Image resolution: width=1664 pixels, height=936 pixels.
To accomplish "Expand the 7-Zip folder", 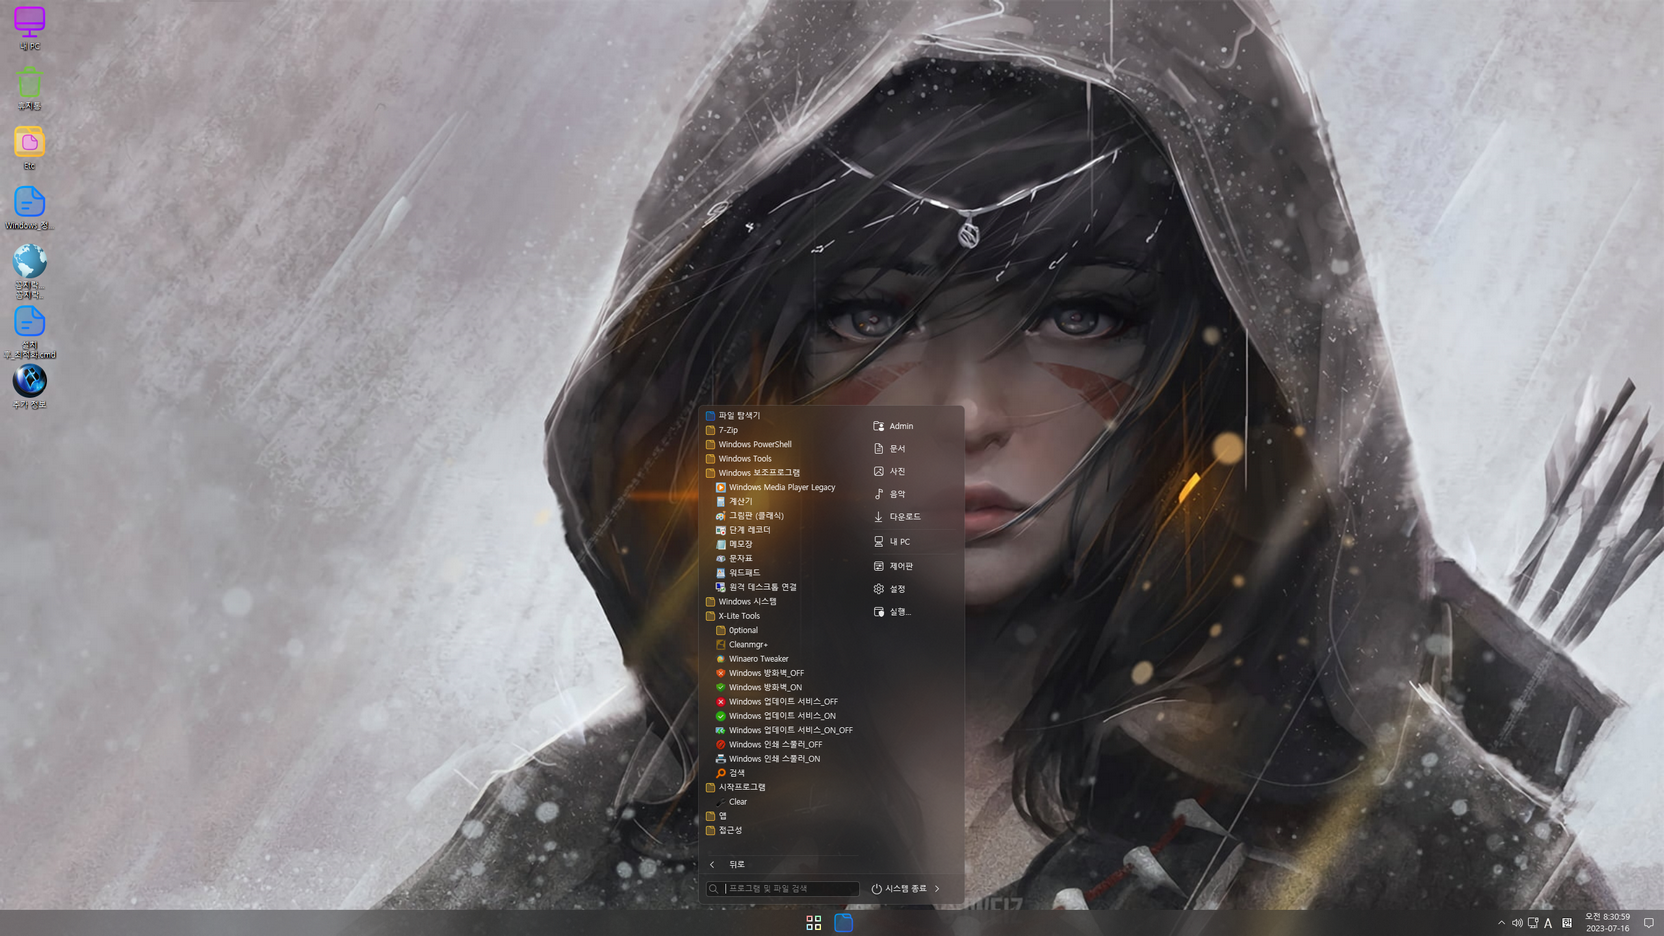I will click(x=721, y=430).
